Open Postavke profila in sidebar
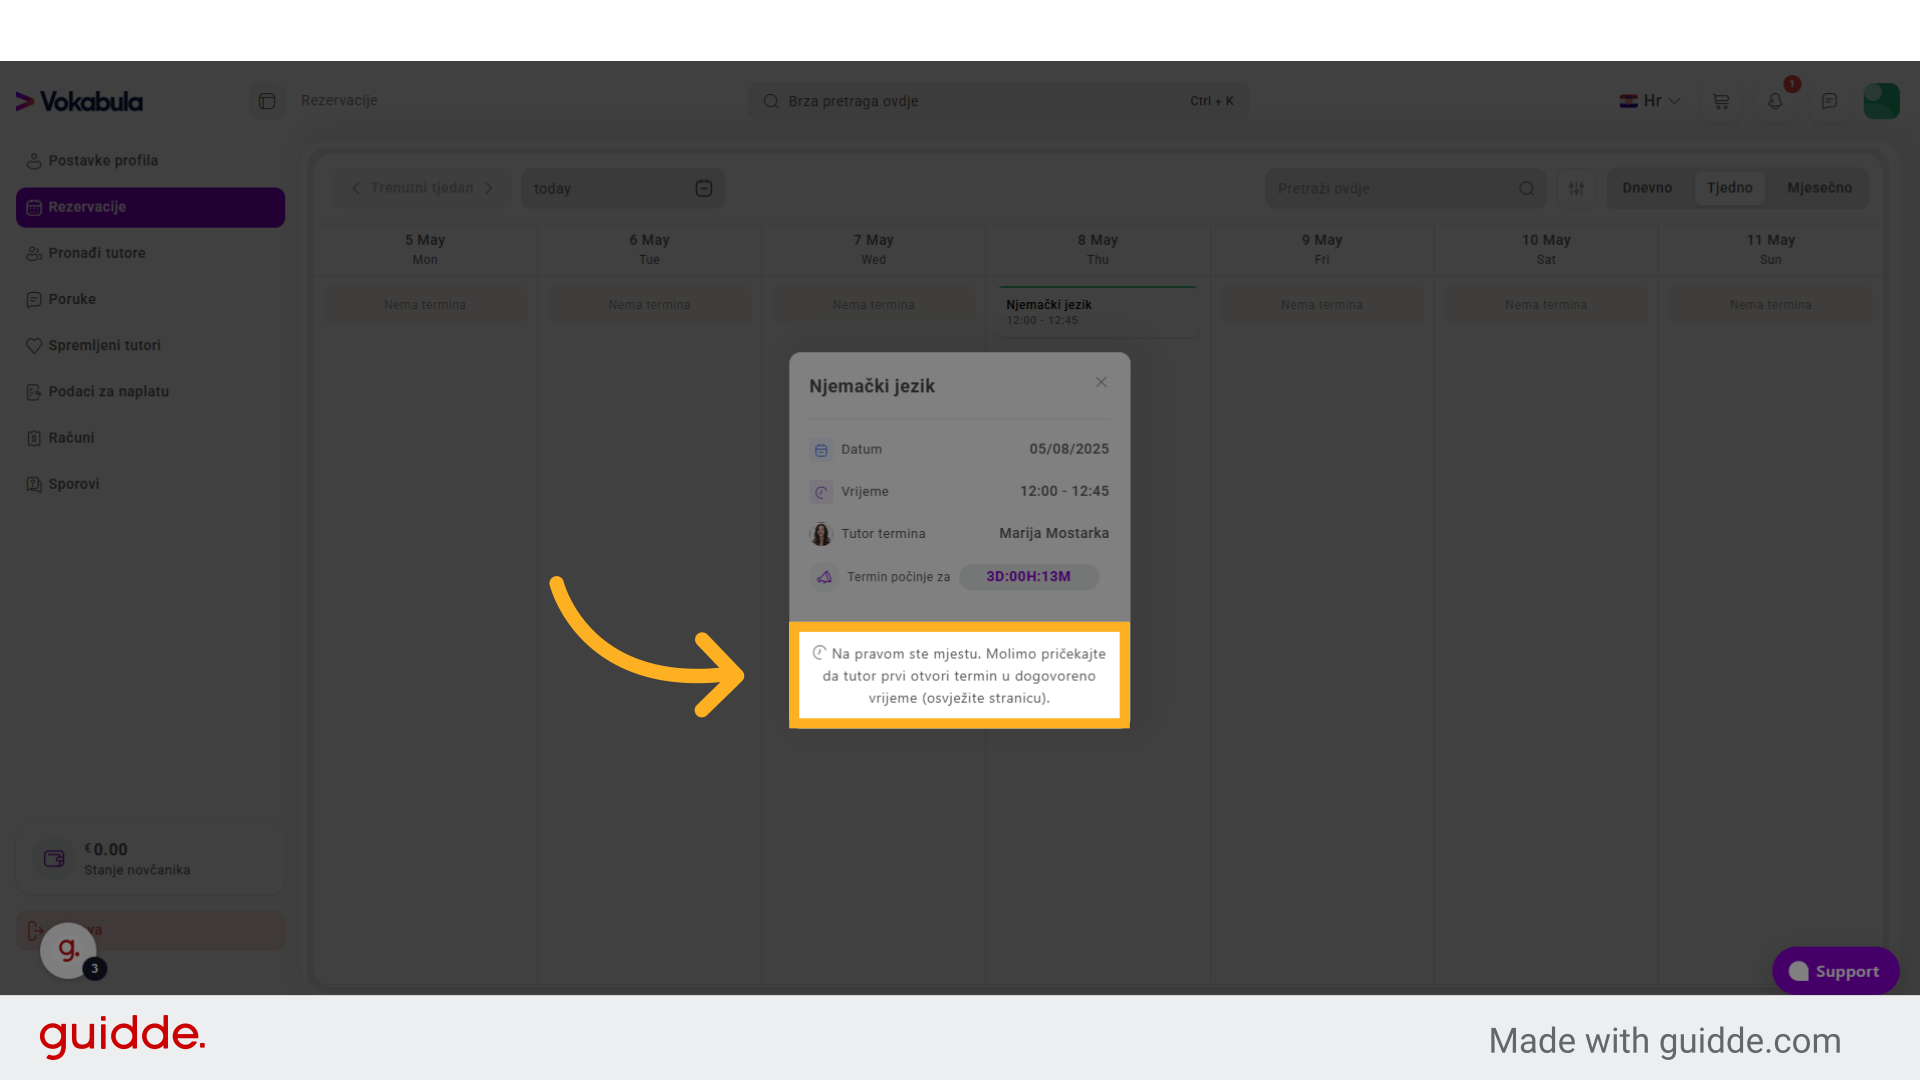Image resolution: width=1920 pixels, height=1080 pixels. (150, 161)
